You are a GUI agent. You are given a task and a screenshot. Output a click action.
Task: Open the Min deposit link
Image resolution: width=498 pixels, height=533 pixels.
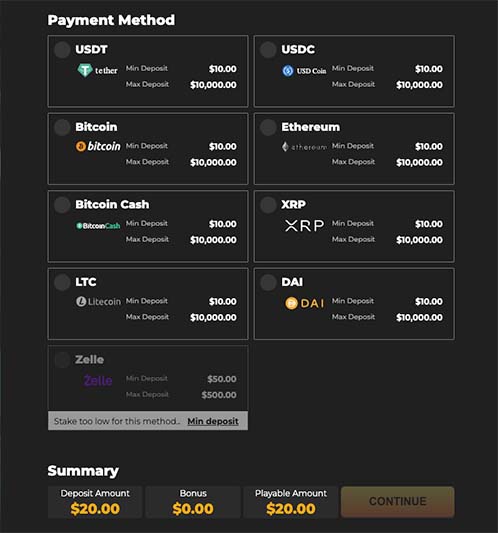213,421
